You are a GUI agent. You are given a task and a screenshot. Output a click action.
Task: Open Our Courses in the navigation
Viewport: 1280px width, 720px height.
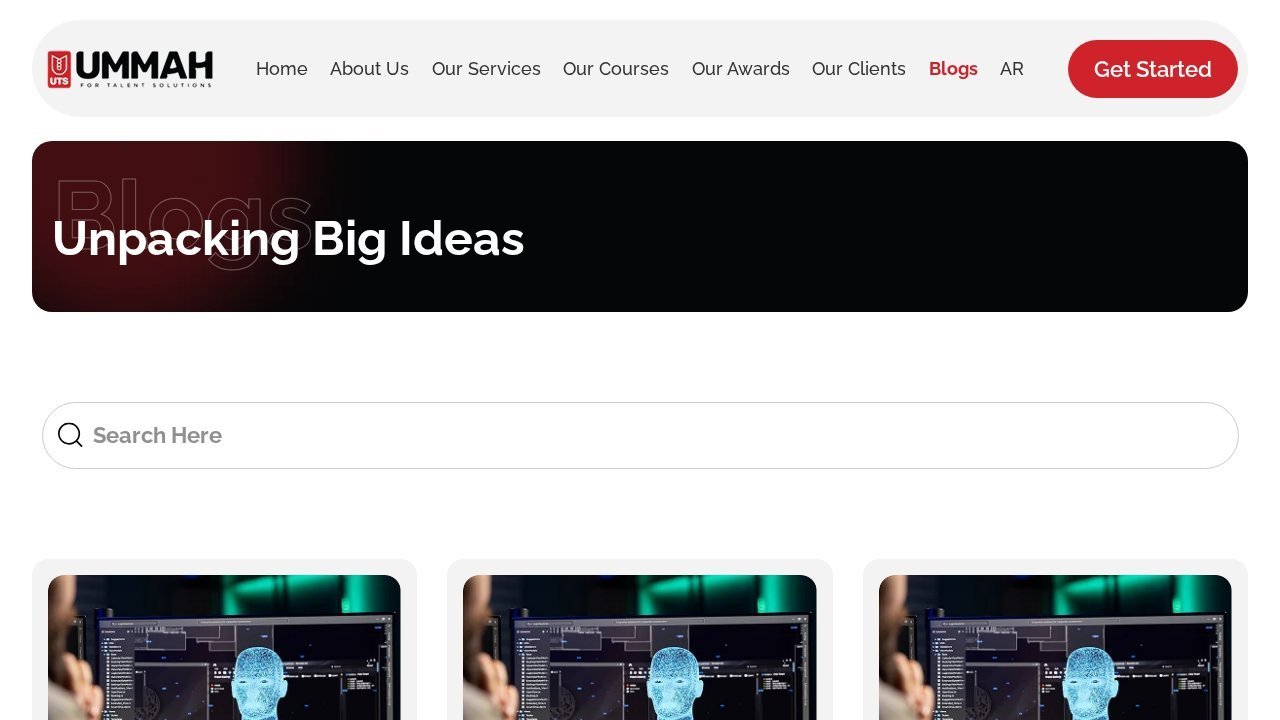(x=616, y=69)
